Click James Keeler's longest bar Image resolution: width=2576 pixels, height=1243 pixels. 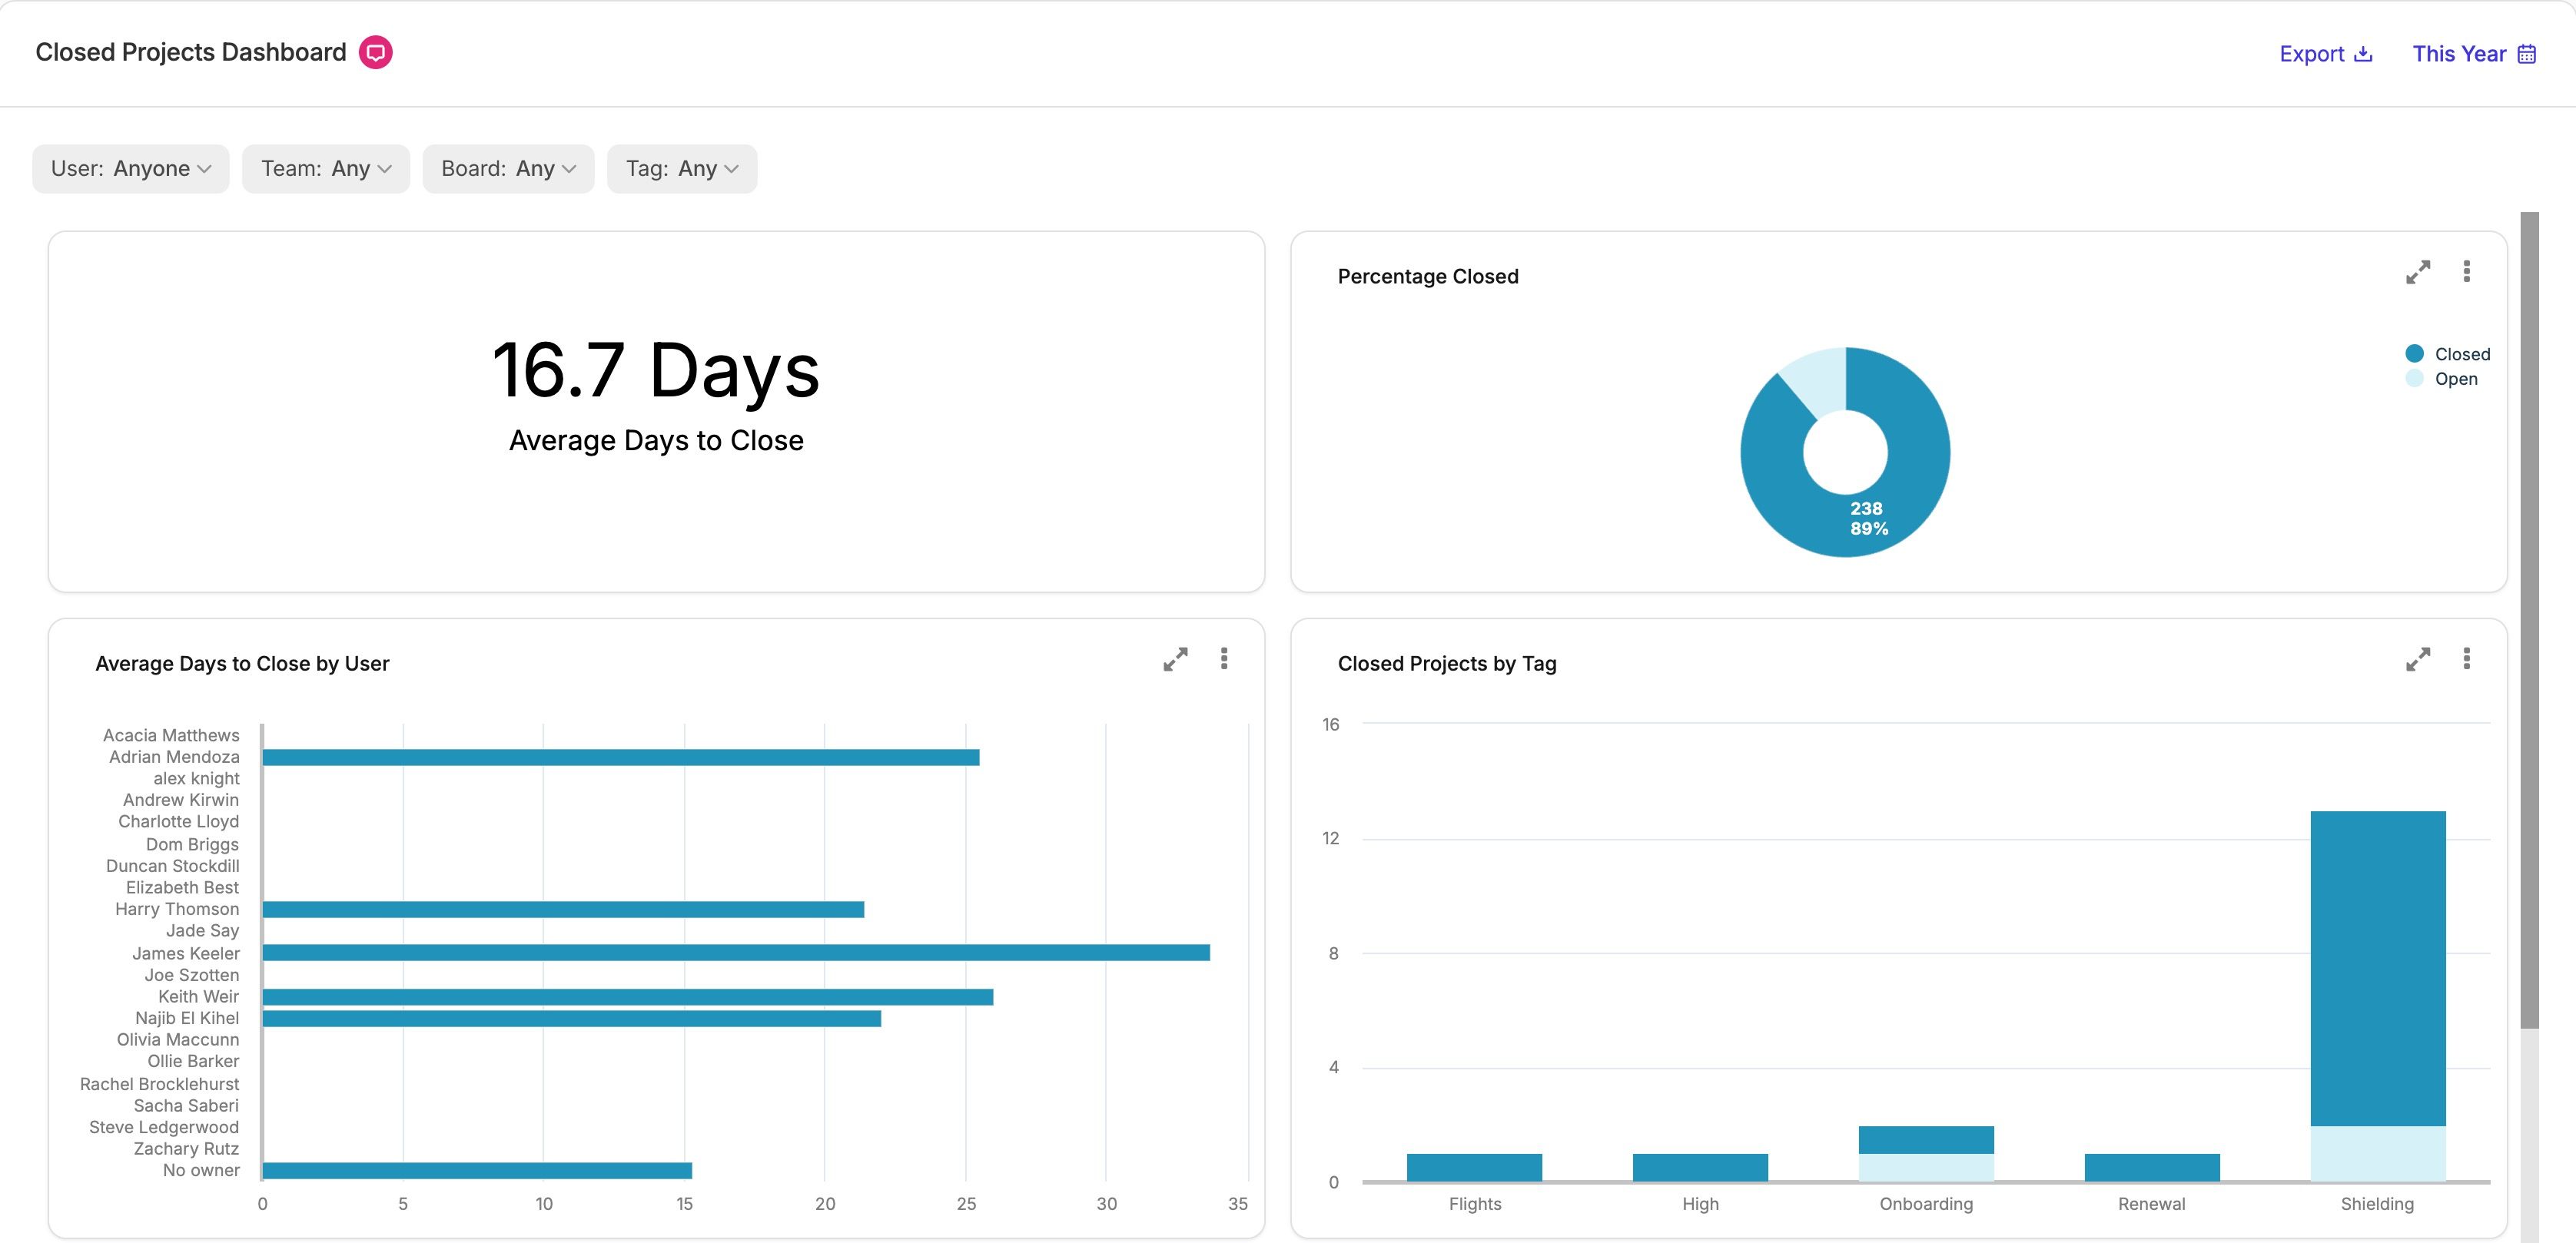tap(736, 953)
